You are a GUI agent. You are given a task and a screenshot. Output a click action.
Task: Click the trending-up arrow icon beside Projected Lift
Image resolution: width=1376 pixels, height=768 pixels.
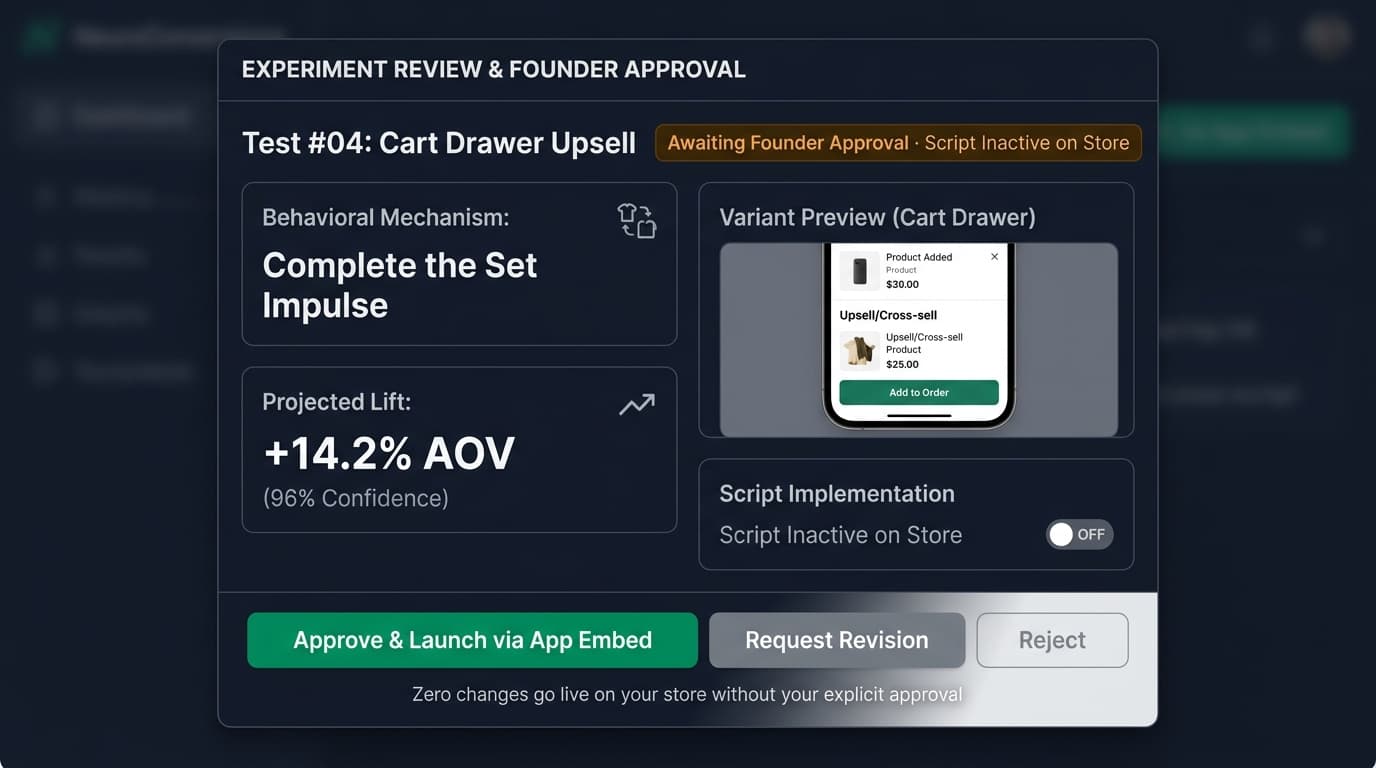[637, 404]
